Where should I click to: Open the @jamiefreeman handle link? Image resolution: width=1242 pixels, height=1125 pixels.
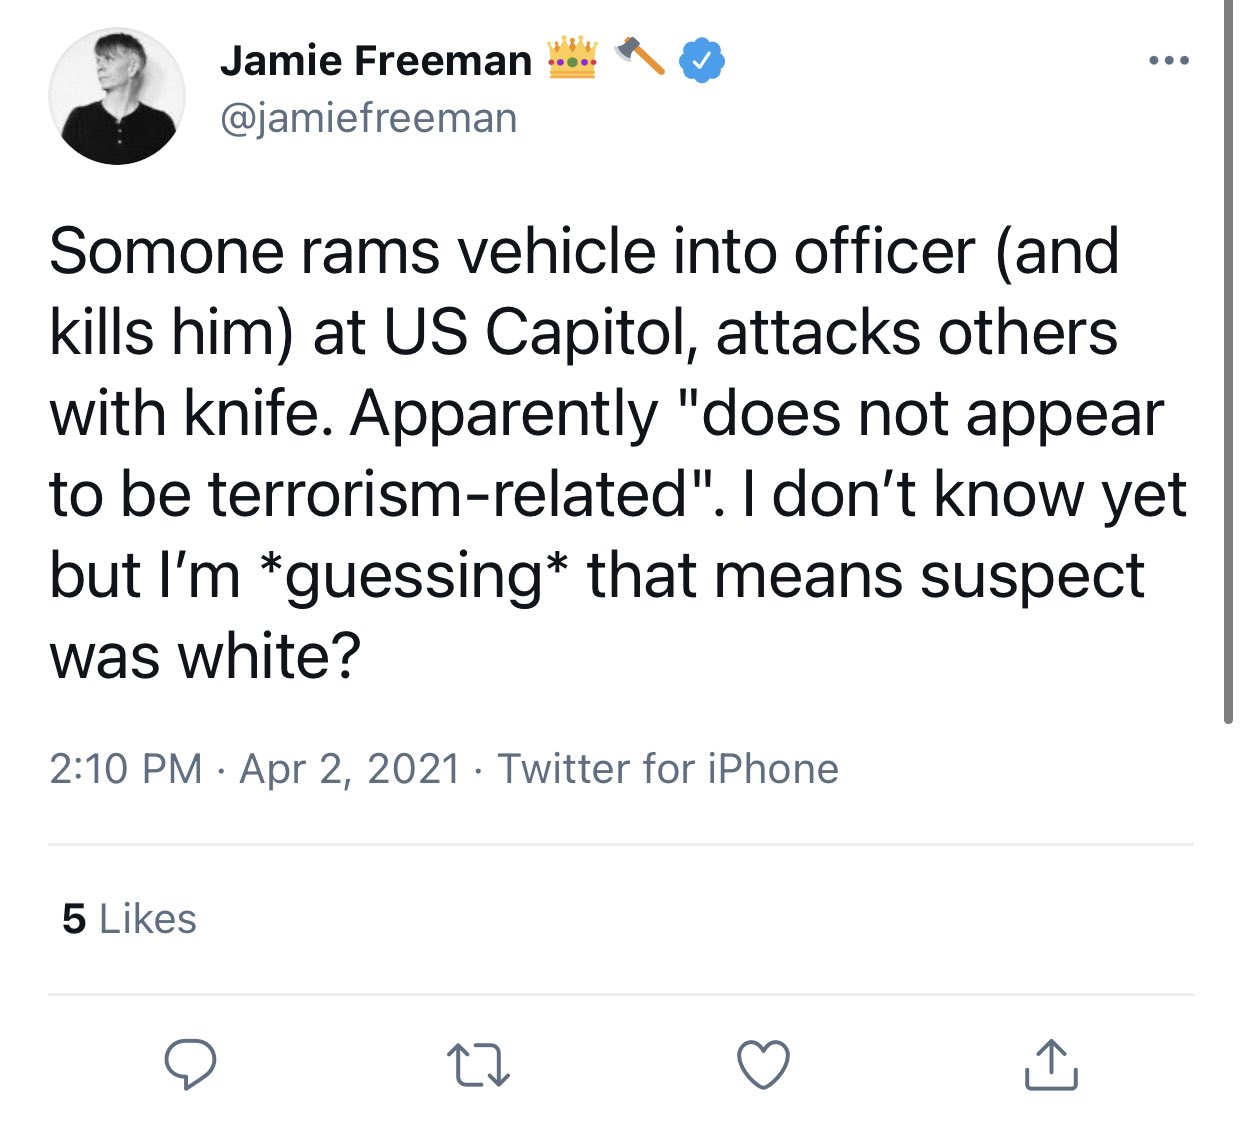[x=368, y=118]
